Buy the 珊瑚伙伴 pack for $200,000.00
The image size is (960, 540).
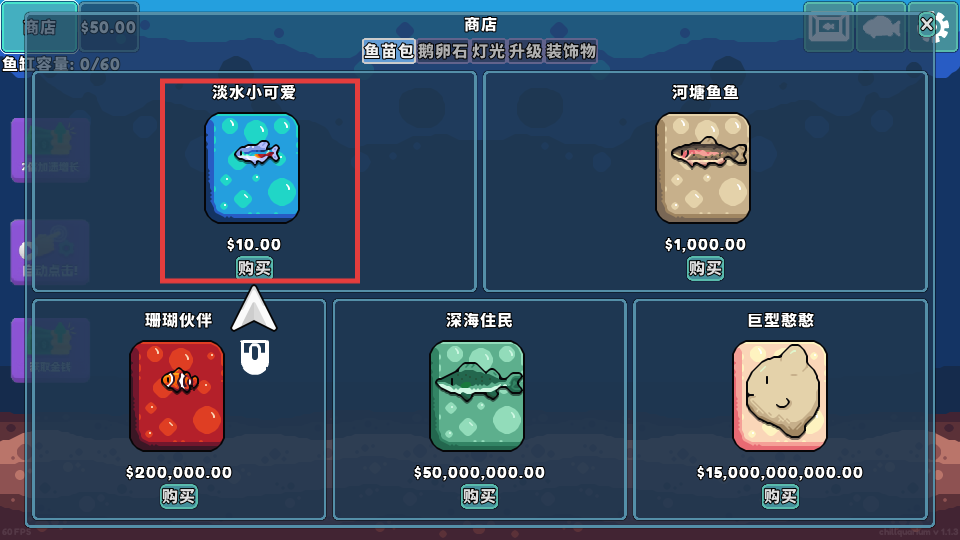click(179, 496)
